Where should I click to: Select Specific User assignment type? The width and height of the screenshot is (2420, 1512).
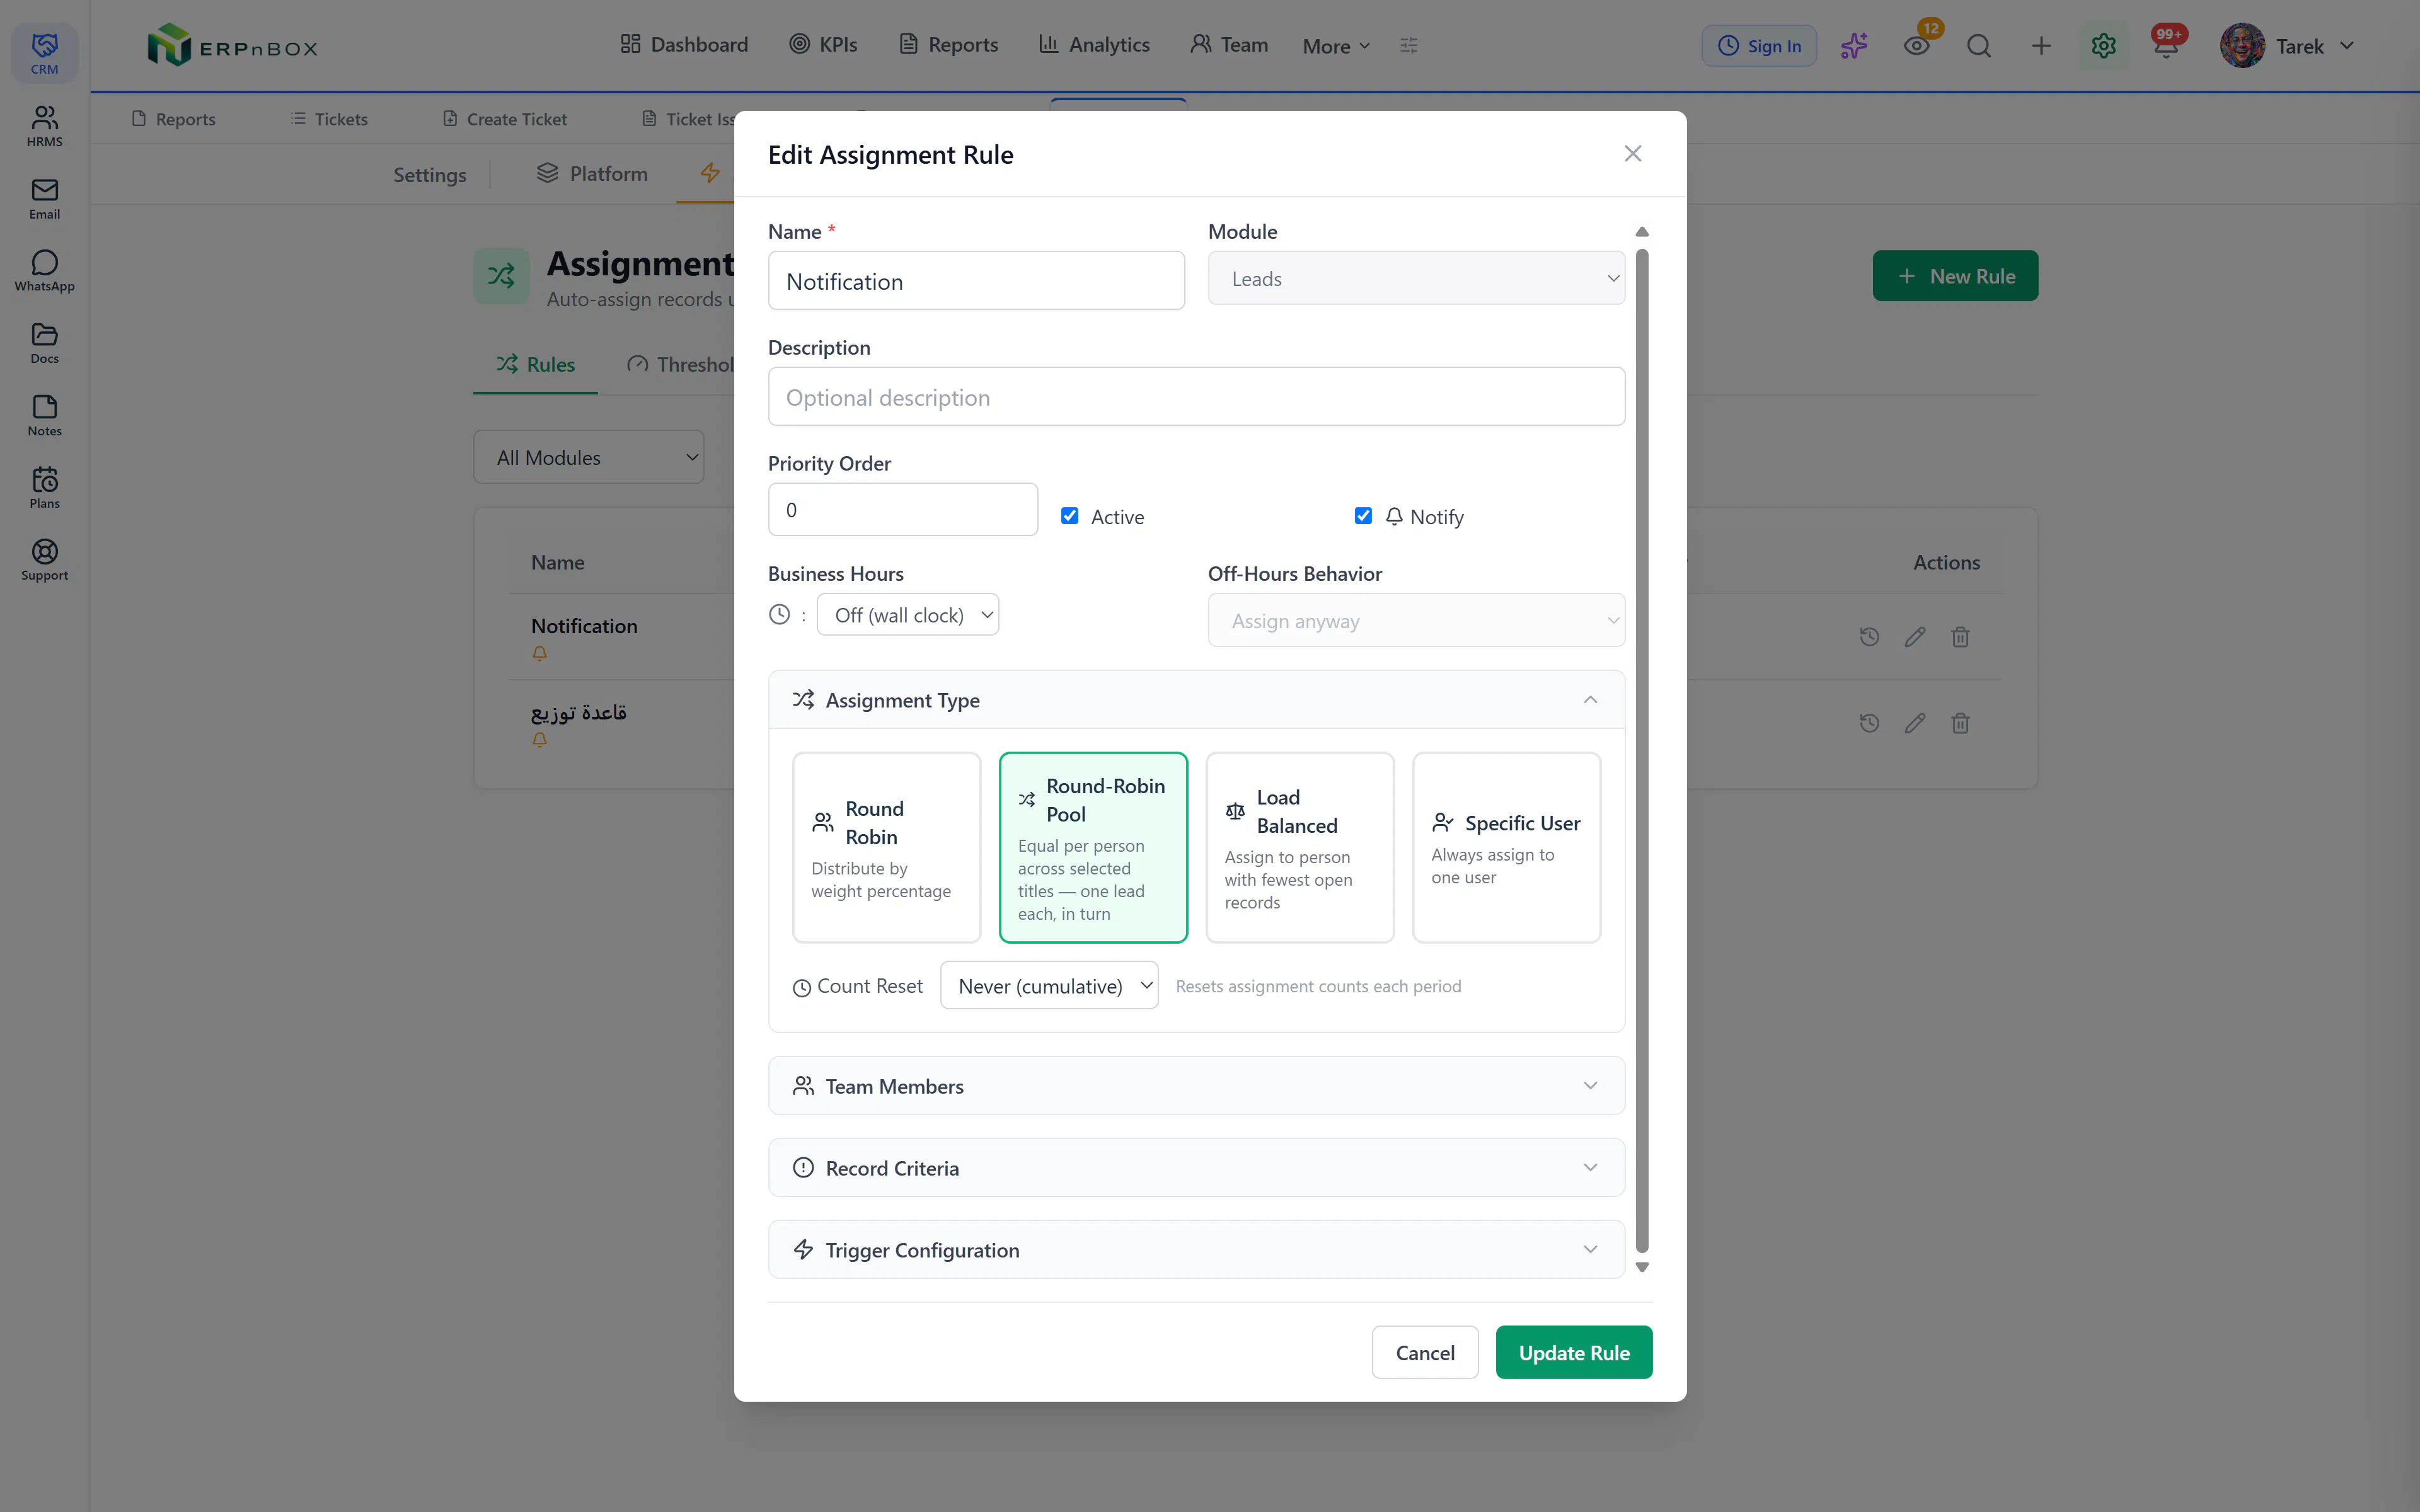1506,847
